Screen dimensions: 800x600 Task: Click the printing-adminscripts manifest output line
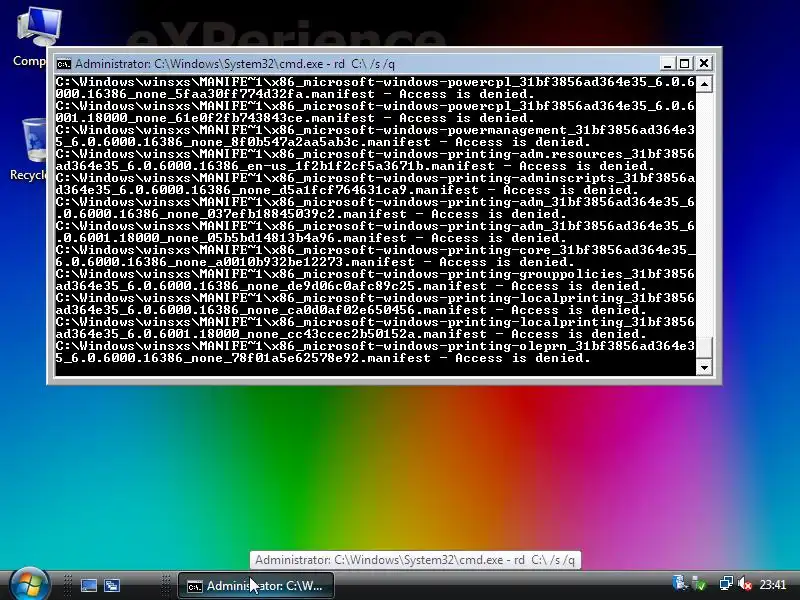375,184
